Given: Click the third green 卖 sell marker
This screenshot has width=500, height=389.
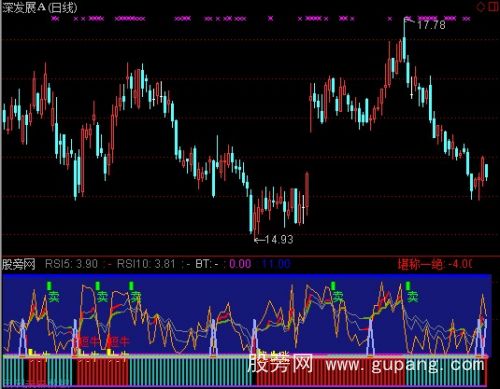Looking at the screenshot, I should point(135,296).
